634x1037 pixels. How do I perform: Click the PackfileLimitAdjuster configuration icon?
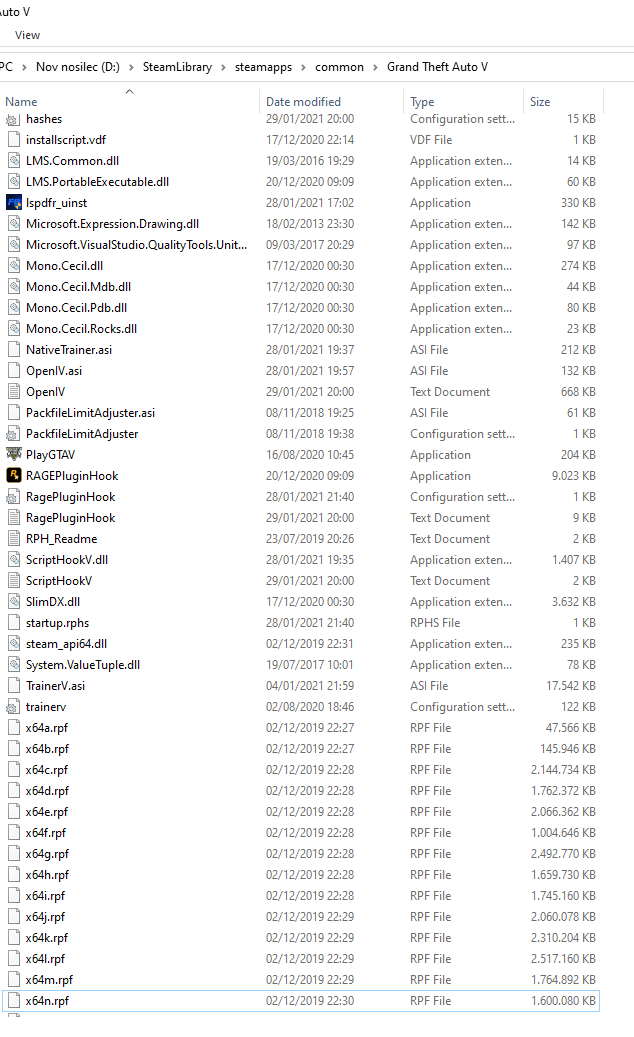(x=13, y=434)
